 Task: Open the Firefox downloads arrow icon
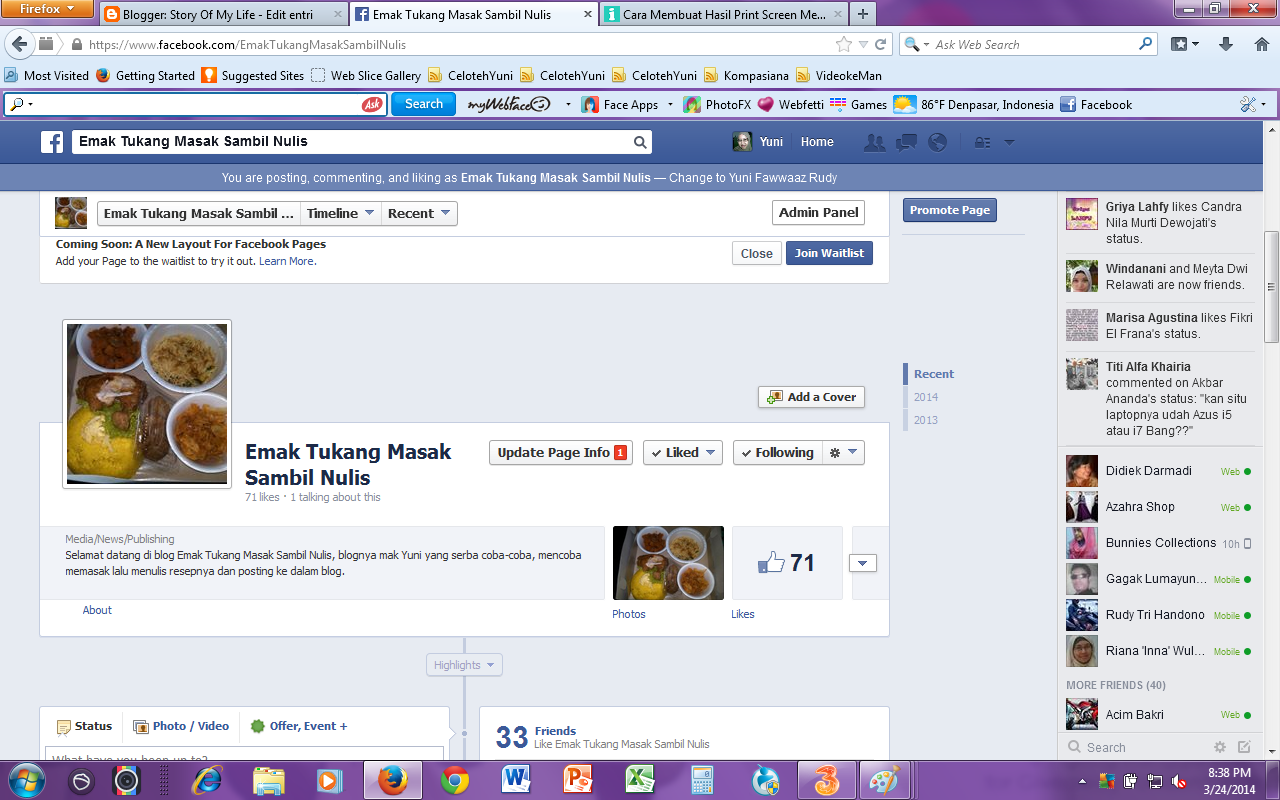[1226, 44]
